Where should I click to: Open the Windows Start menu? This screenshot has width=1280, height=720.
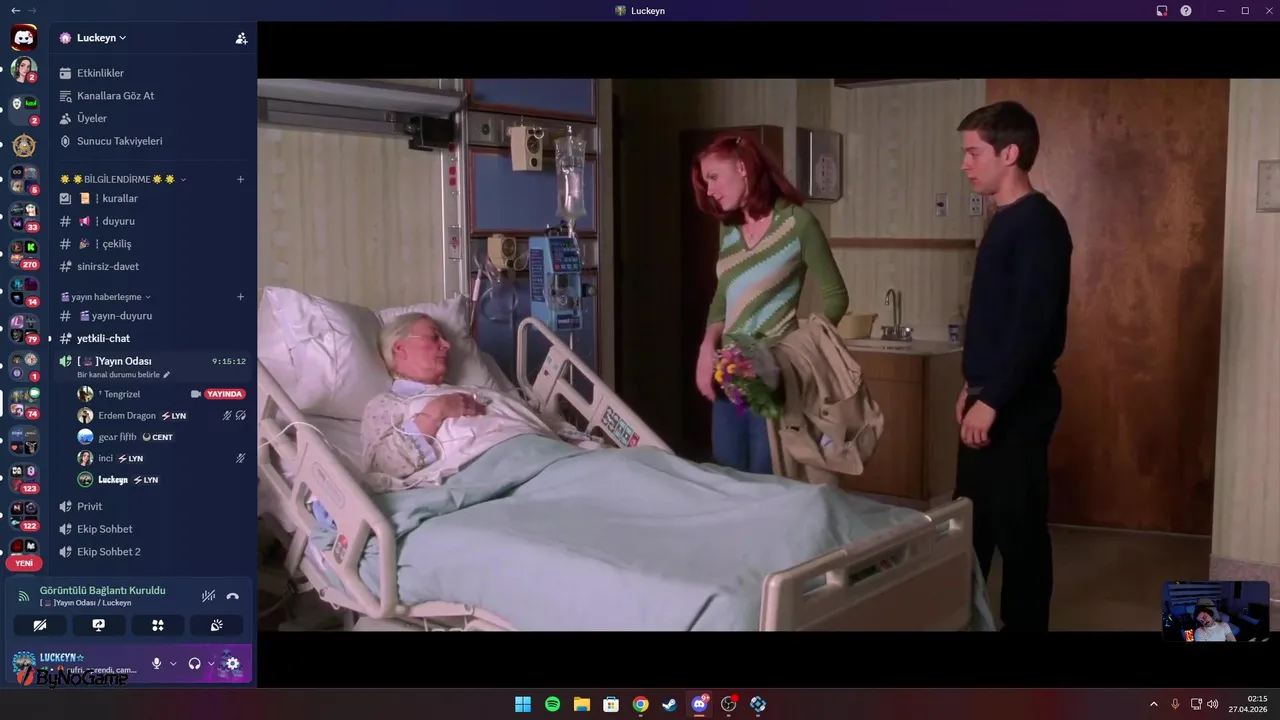point(522,704)
